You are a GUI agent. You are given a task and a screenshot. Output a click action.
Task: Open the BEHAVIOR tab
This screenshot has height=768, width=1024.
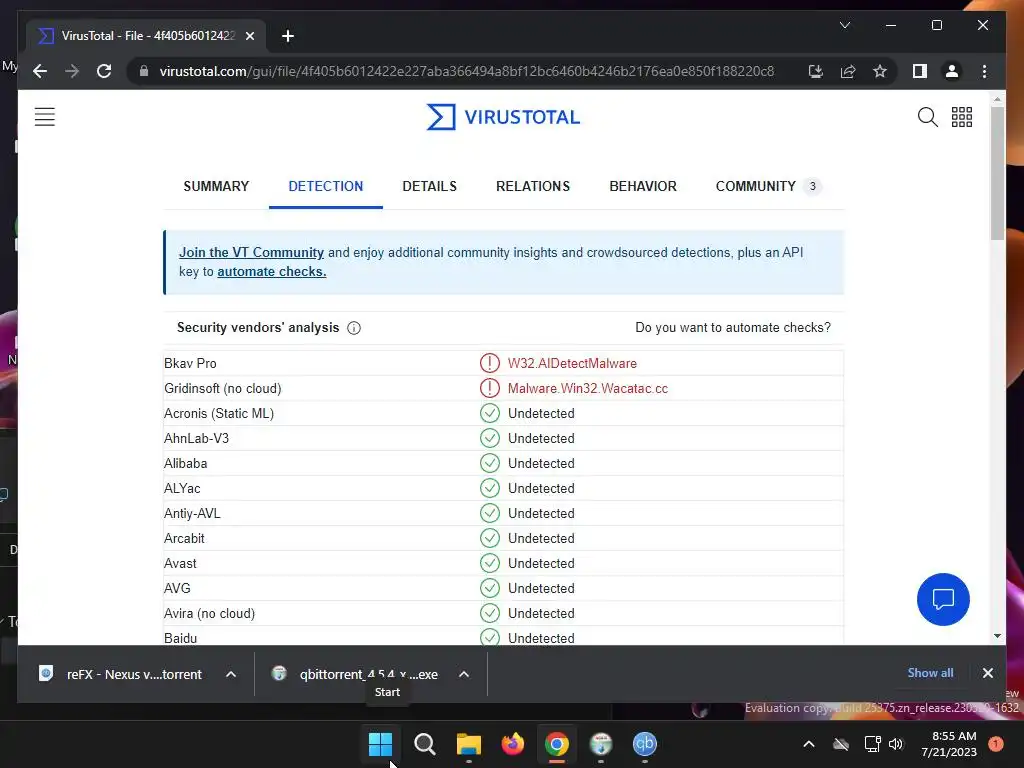tap(643, 187)
